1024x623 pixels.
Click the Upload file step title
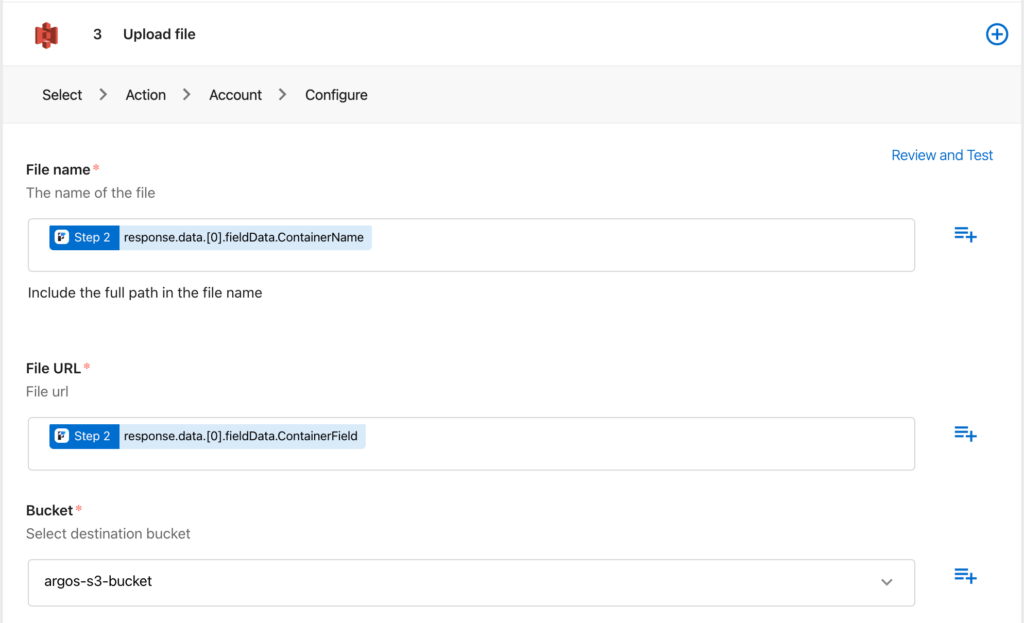[x=159, y=35]
